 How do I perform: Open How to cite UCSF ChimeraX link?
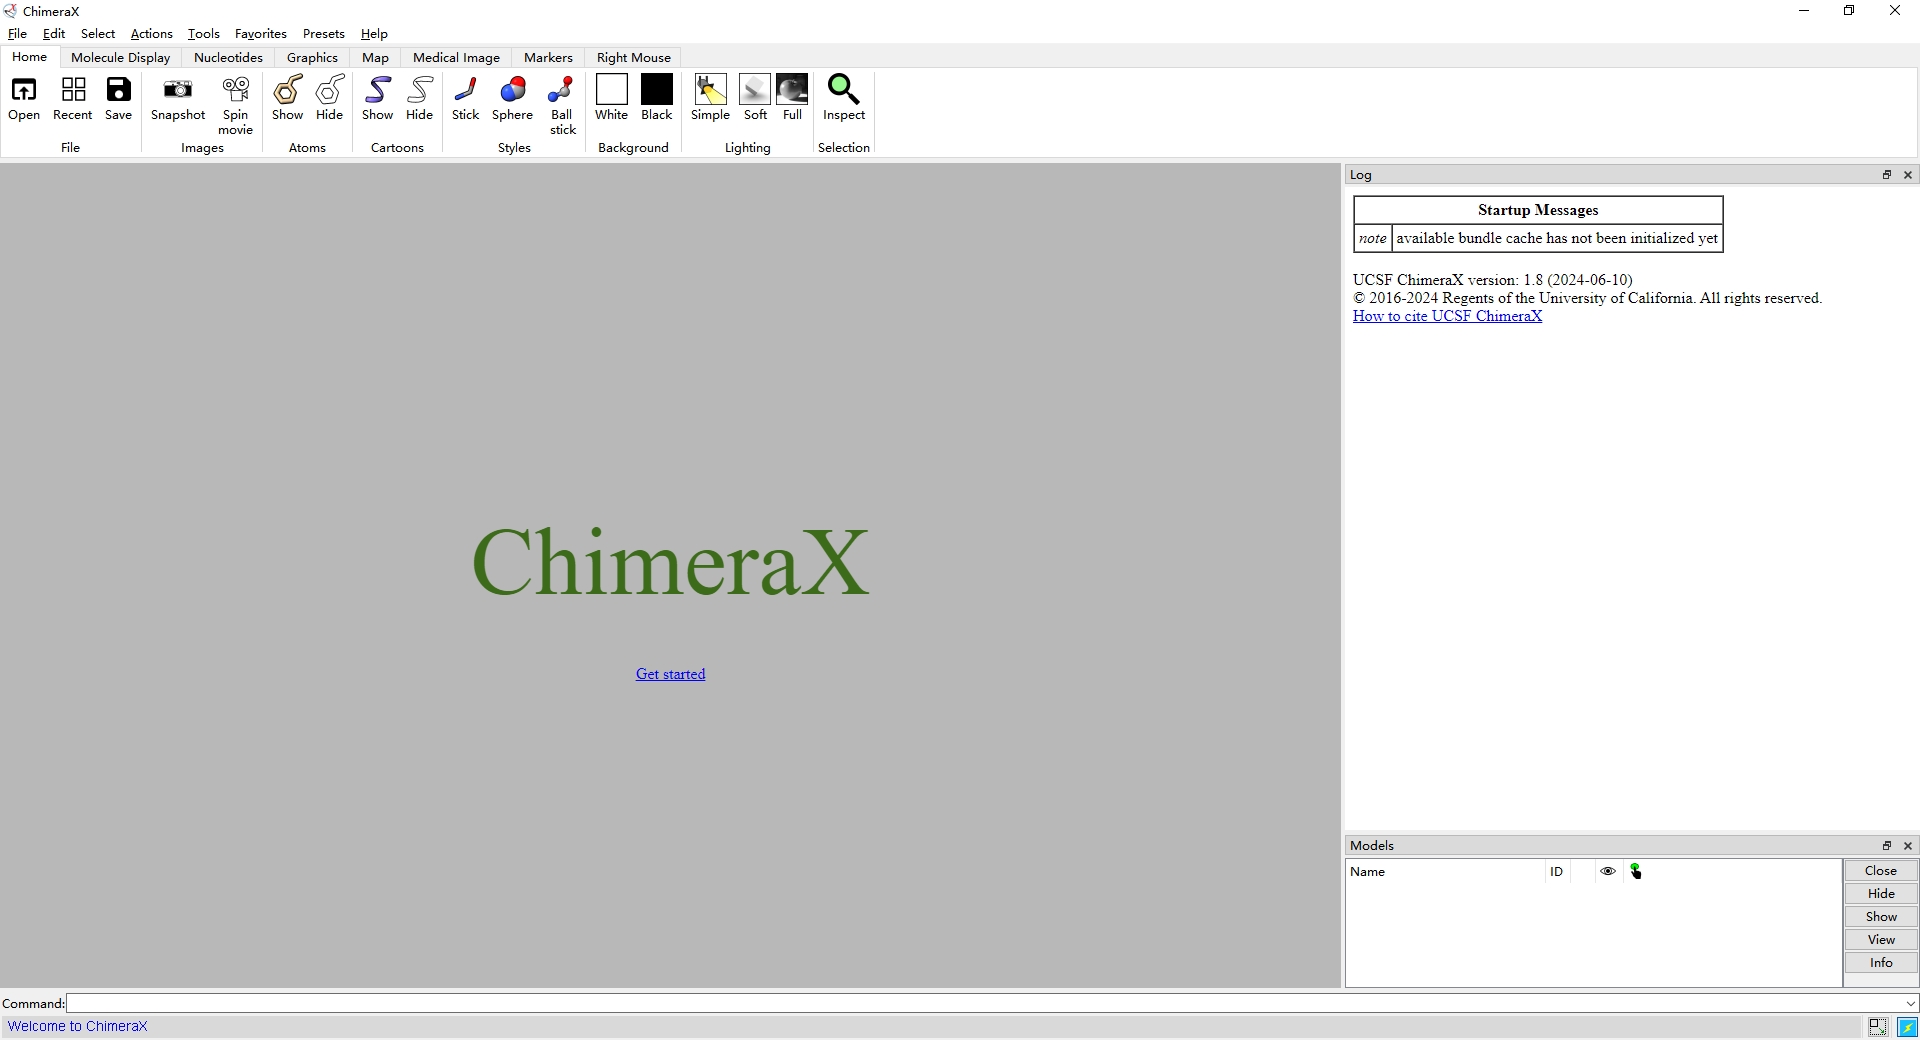pos(1447,316)
